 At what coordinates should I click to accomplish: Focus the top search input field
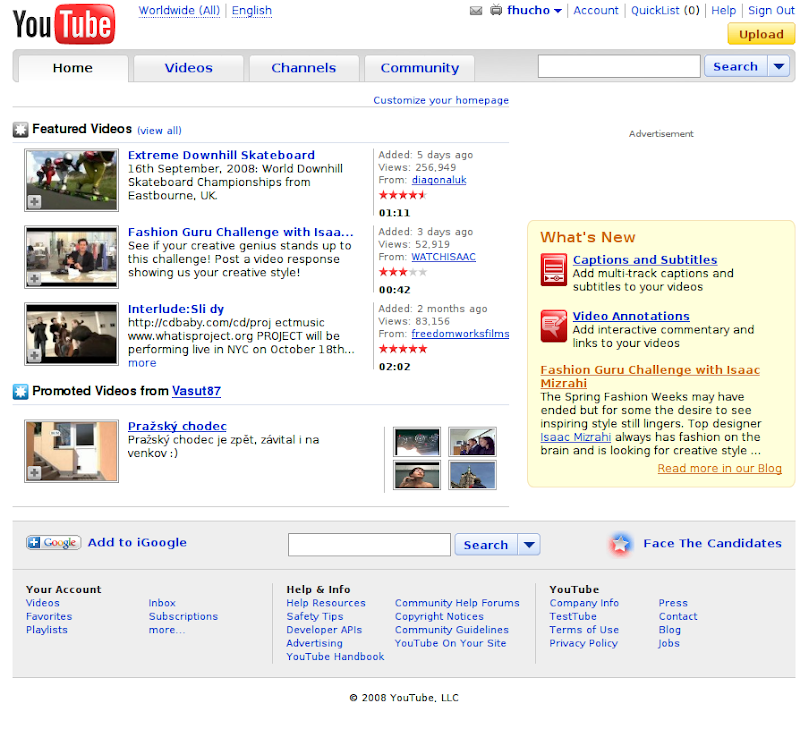[x=619, y=66]
